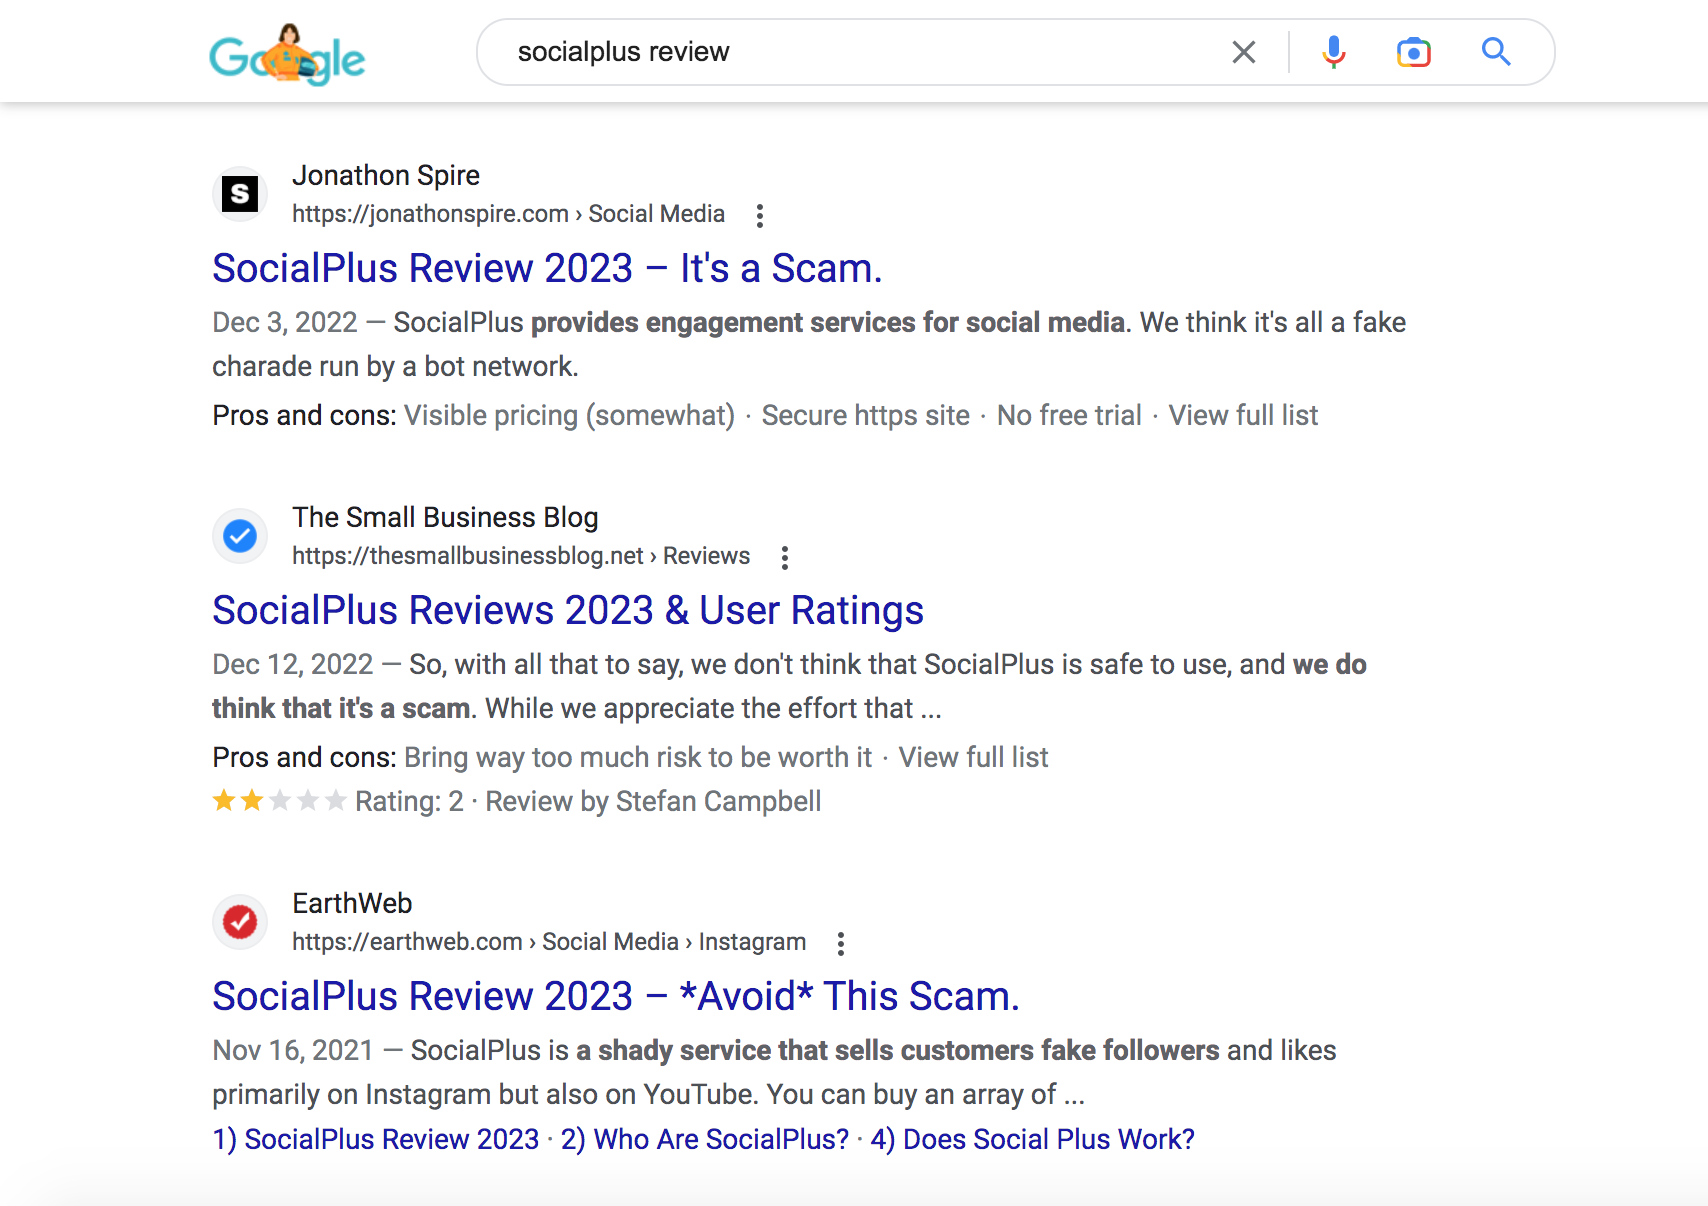This screenshot has width=1708, height=1206.
Task: Click The Small Business Blog site name
Action: tap(445, 517)
